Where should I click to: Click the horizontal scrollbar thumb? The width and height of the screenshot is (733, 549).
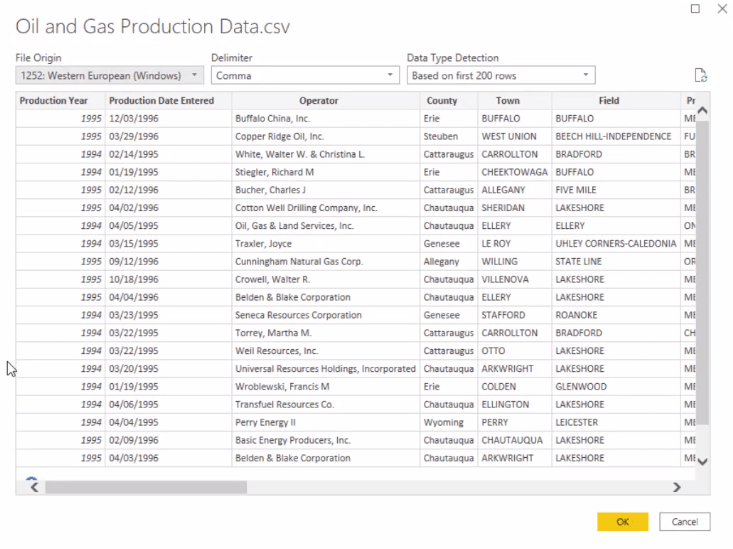coord(146,487)
